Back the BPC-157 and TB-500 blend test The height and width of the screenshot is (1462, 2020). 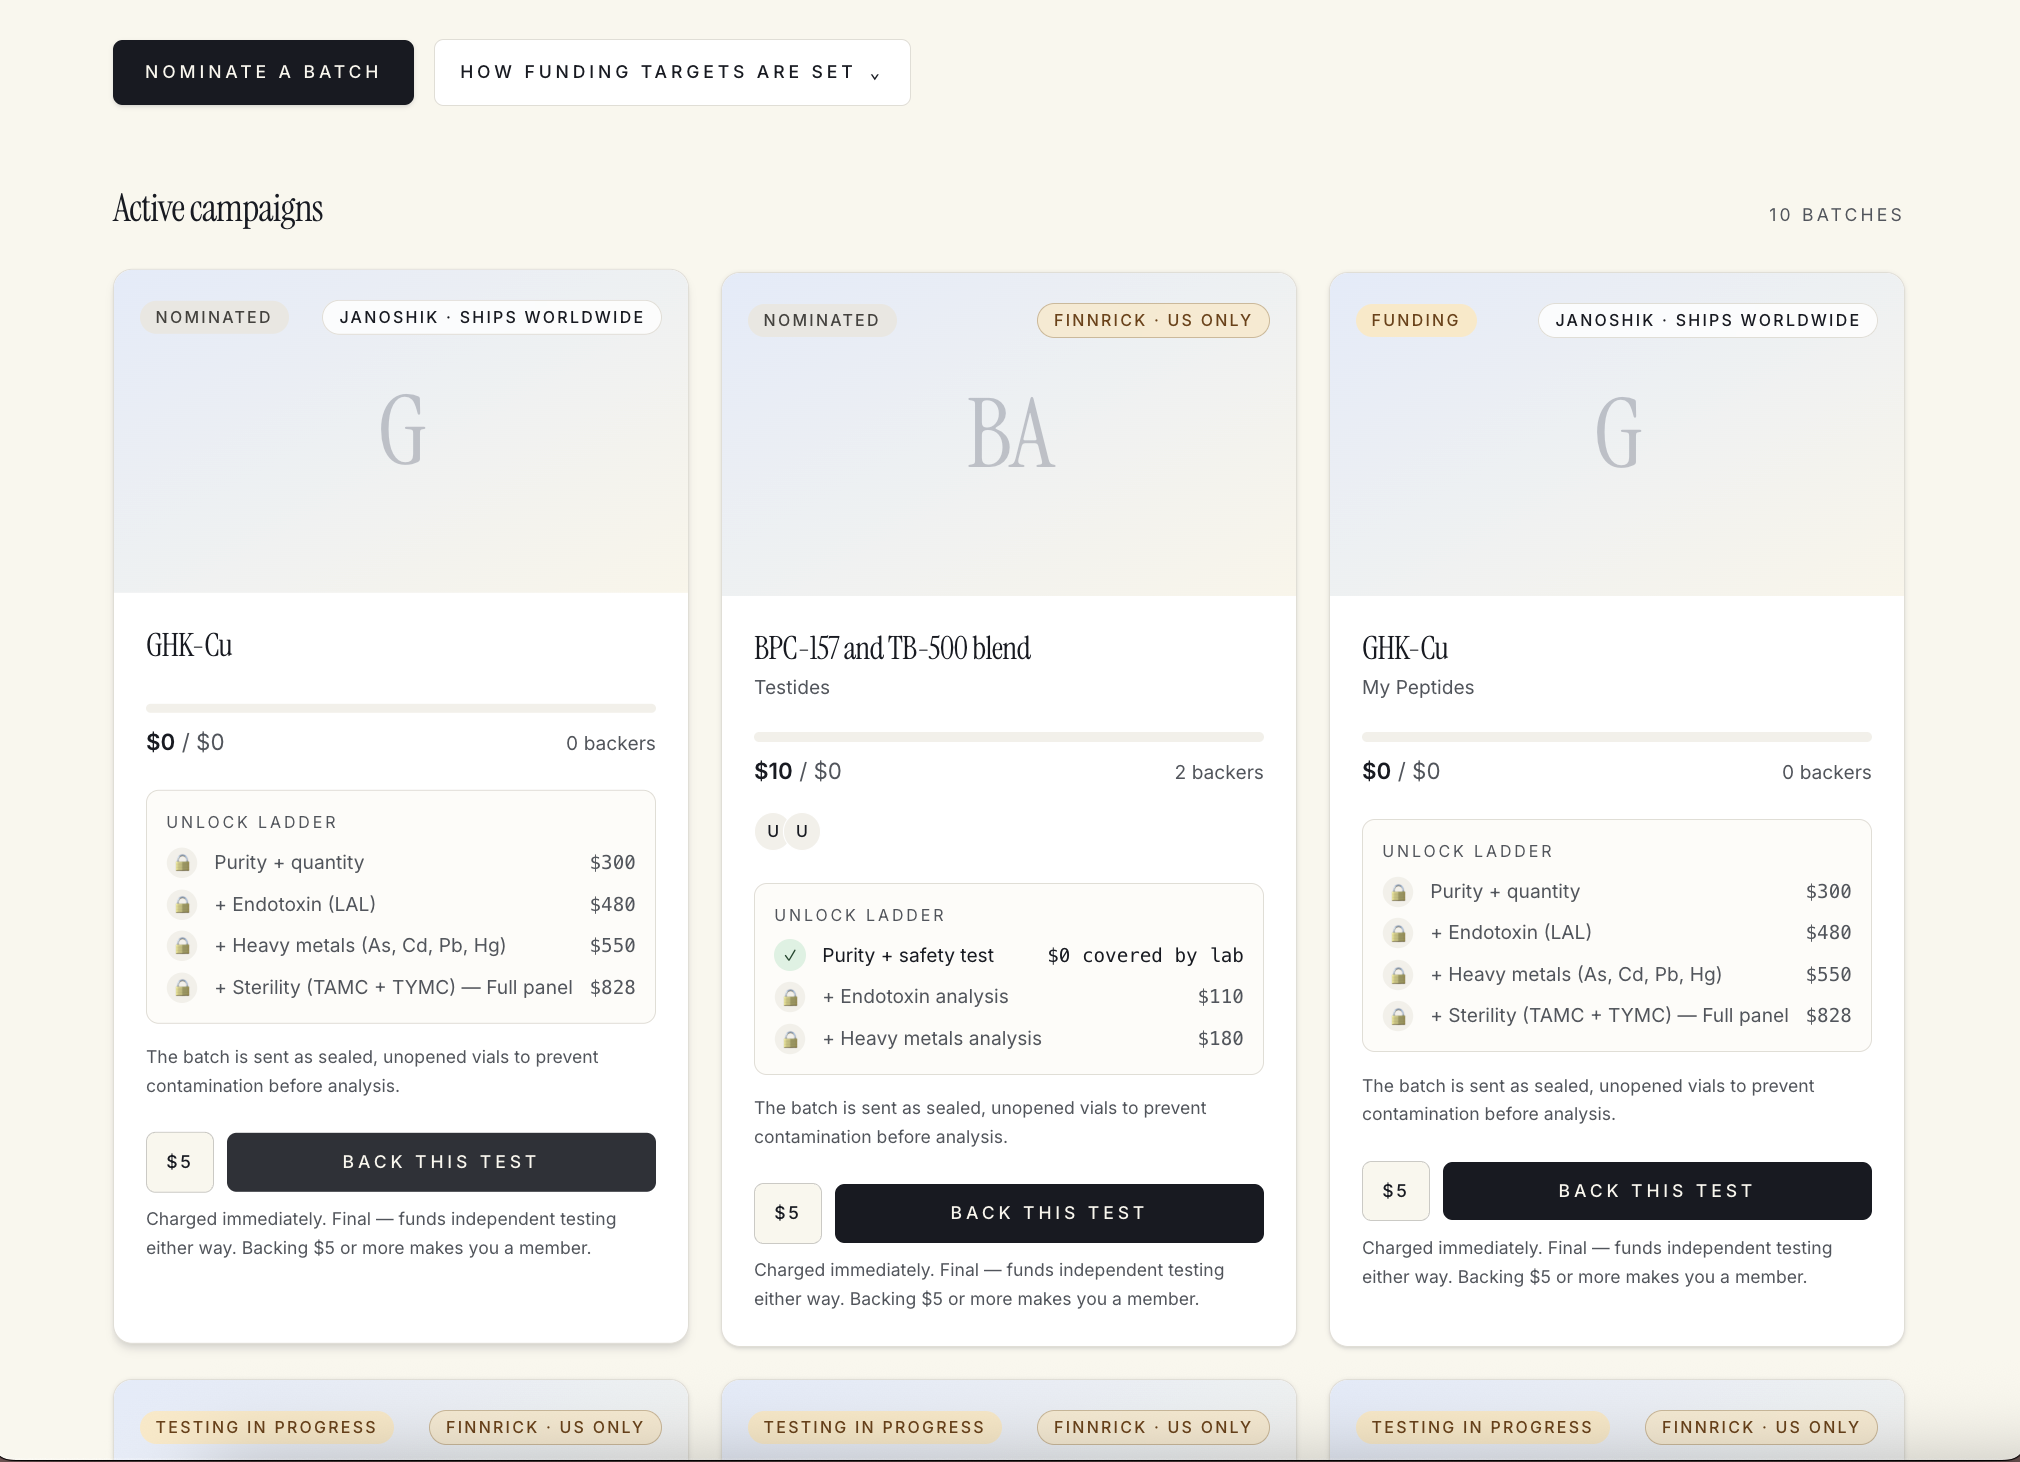(x=1049, y=1213)
